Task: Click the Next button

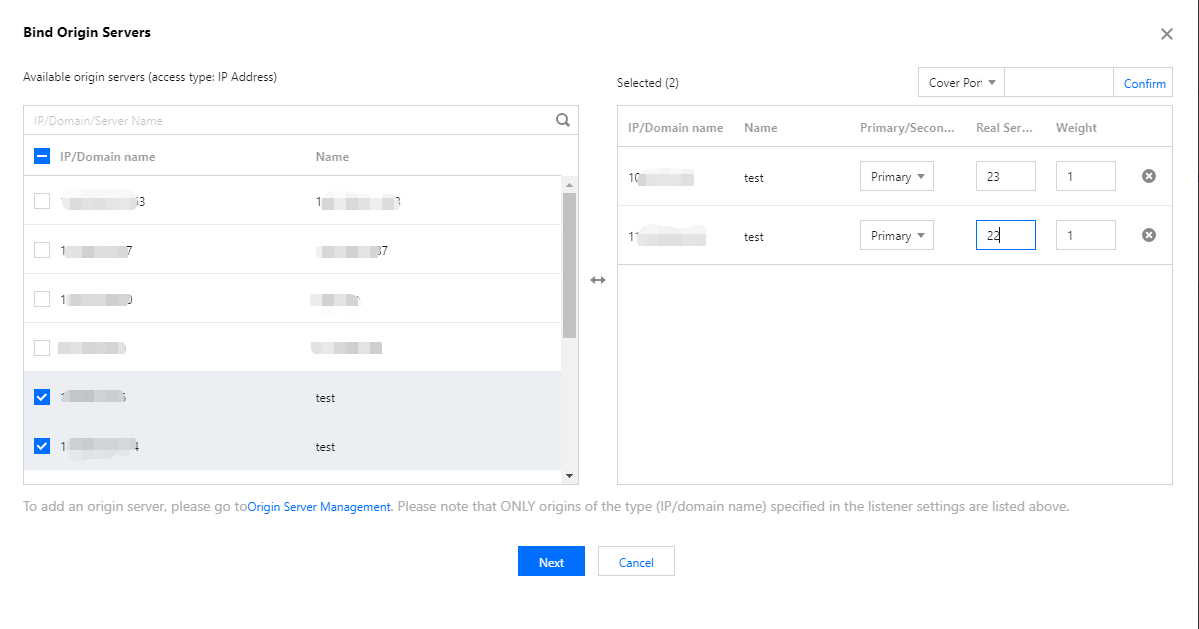Action: tap(551, 562)
